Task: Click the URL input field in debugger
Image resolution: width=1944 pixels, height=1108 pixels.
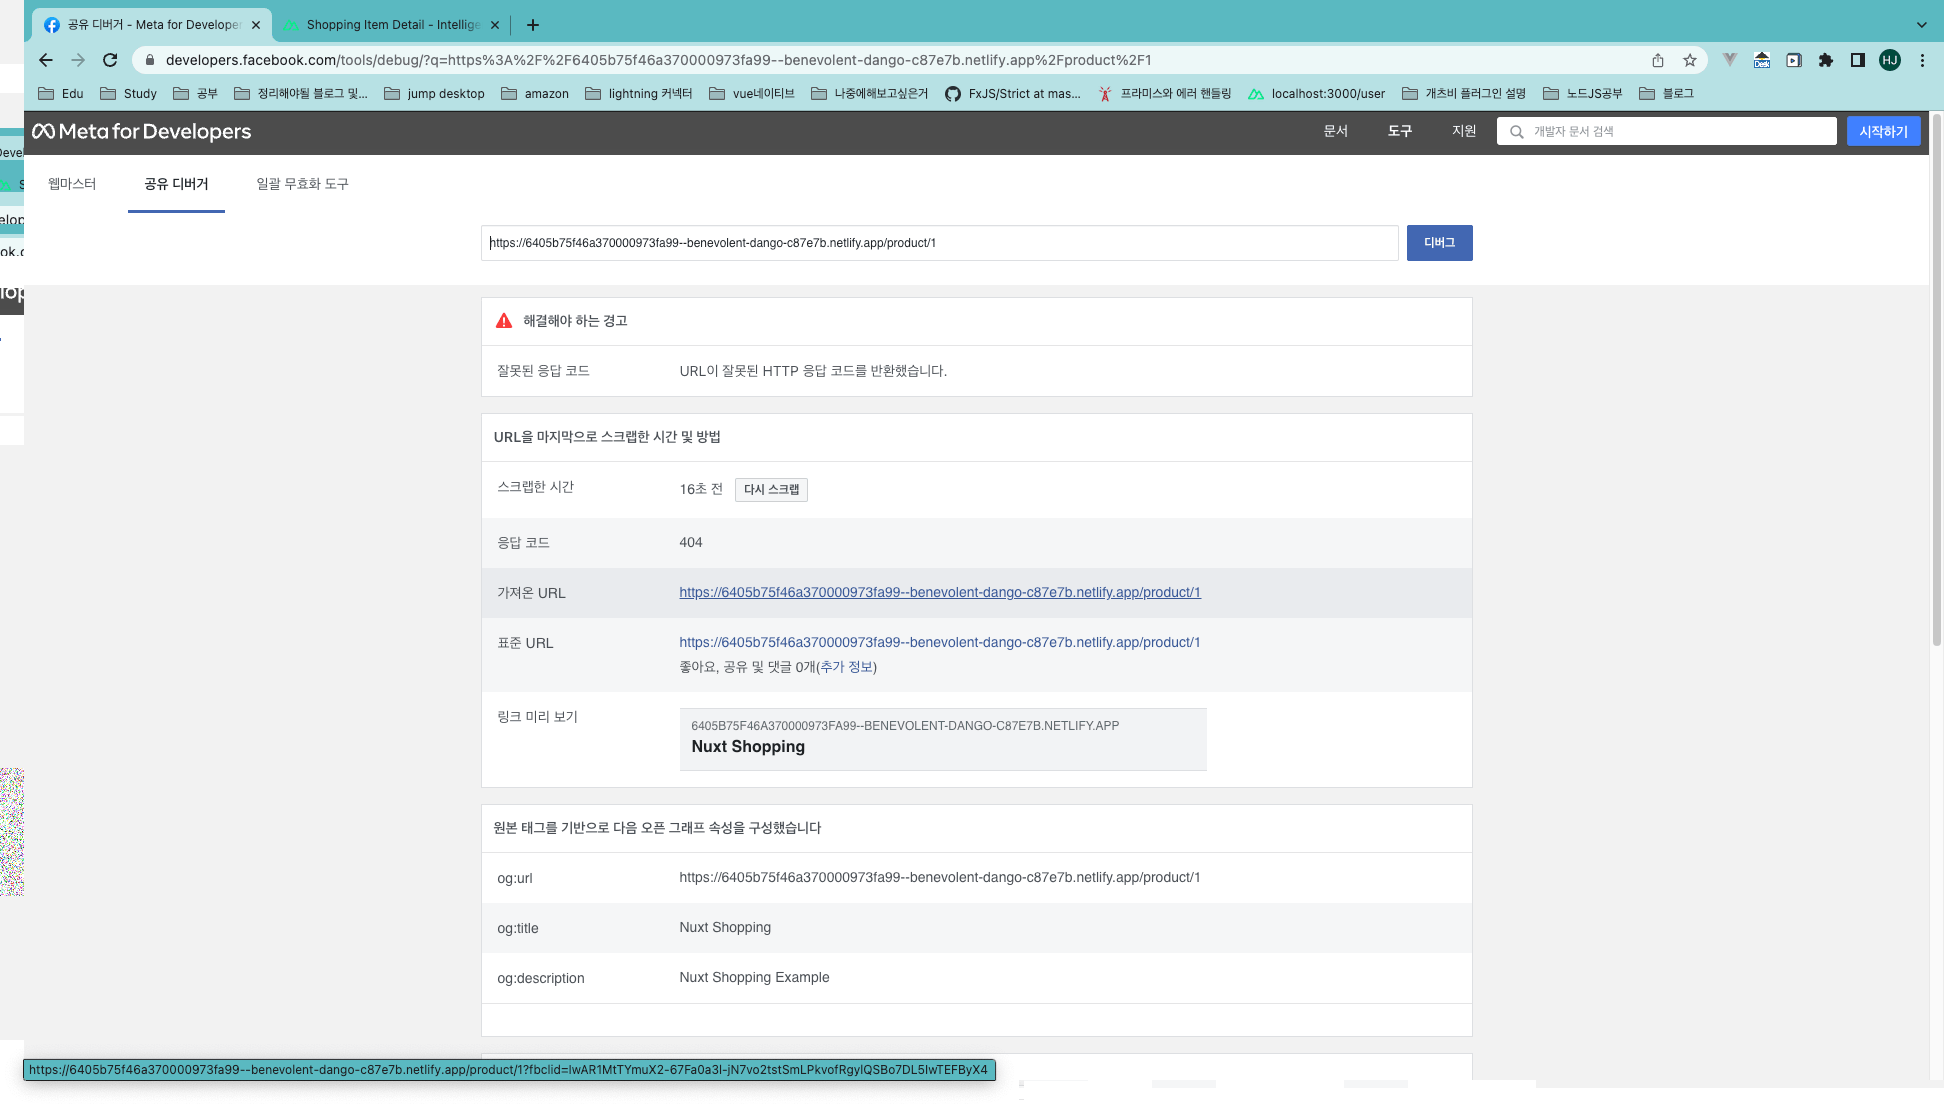Action: tap(940, 243)
